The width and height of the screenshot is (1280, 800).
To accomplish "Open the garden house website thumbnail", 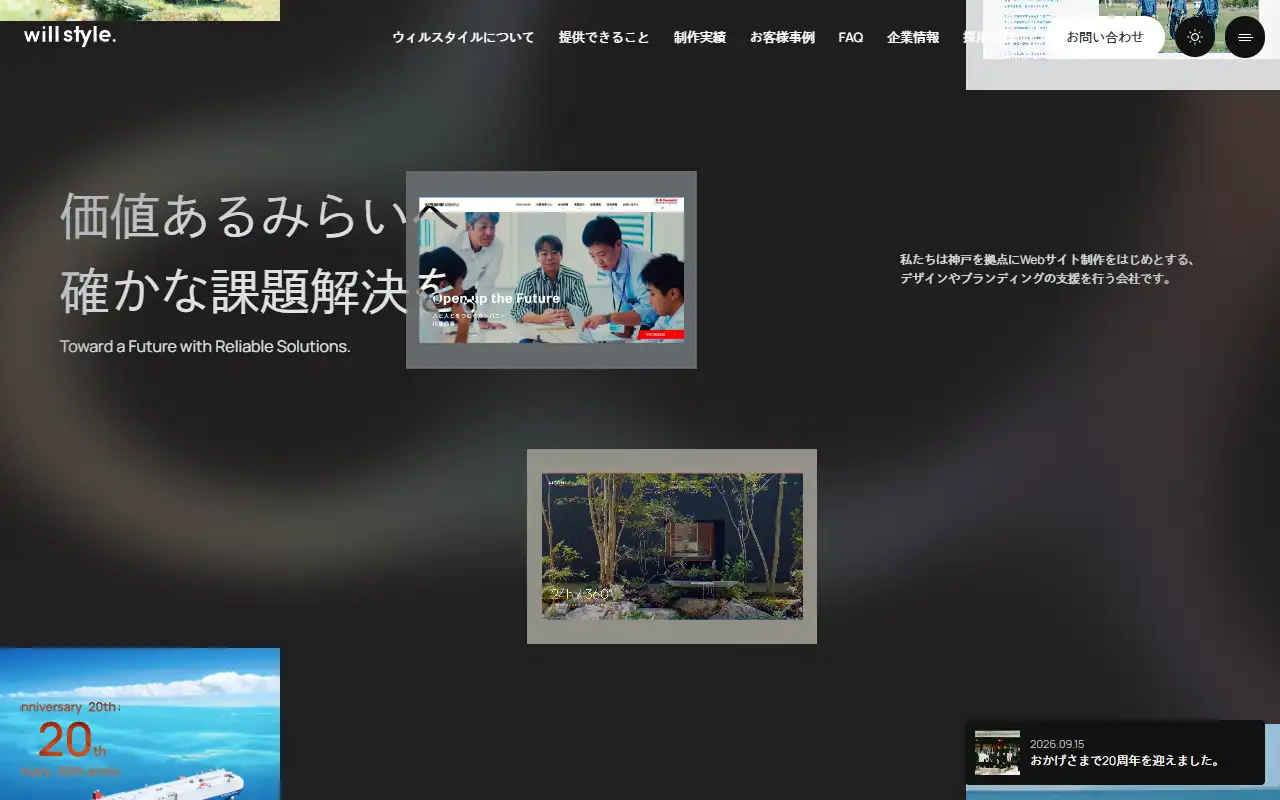I will [x=672, y=546].
